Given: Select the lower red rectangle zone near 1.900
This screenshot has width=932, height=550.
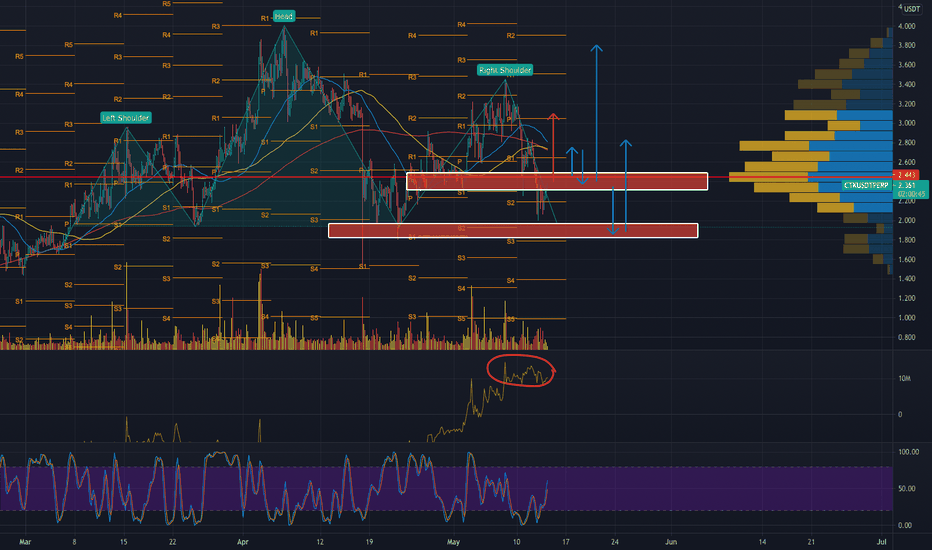Looking at the screenshot, I should (x=513, y=231).
